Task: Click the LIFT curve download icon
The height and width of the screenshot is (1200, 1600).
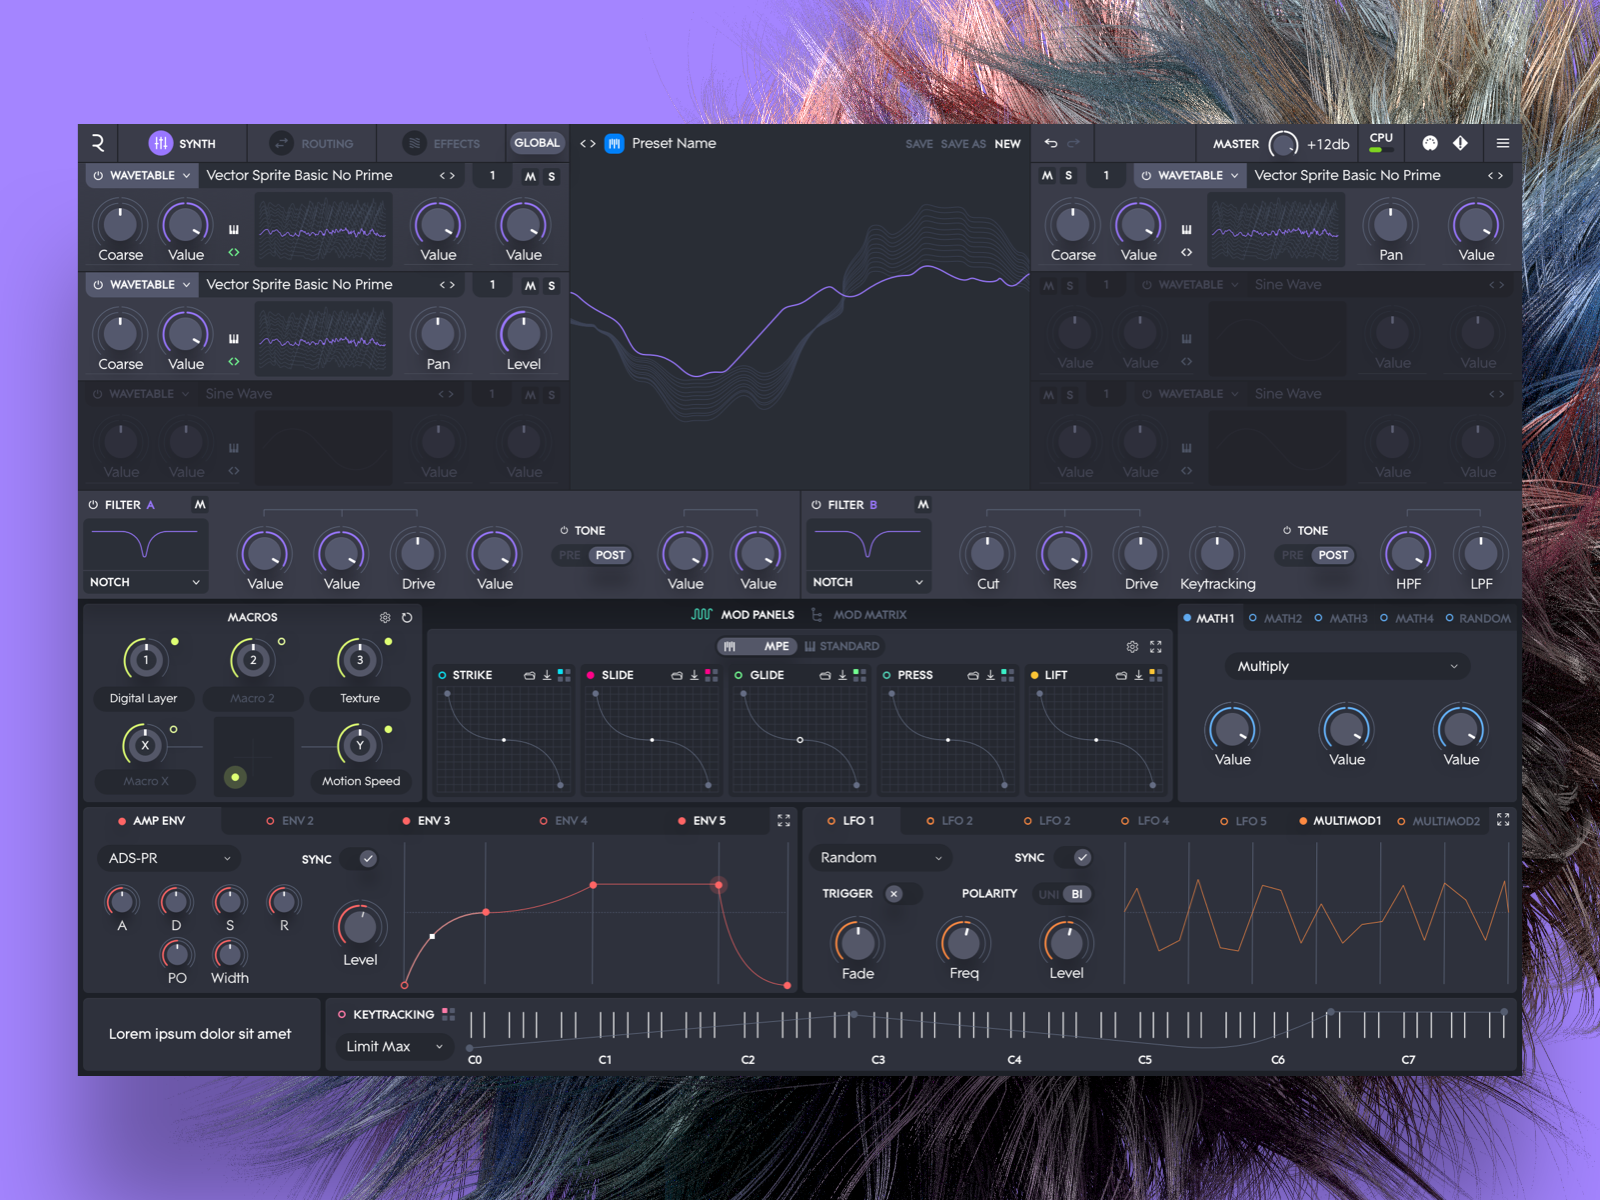Action: [1138, 675]
